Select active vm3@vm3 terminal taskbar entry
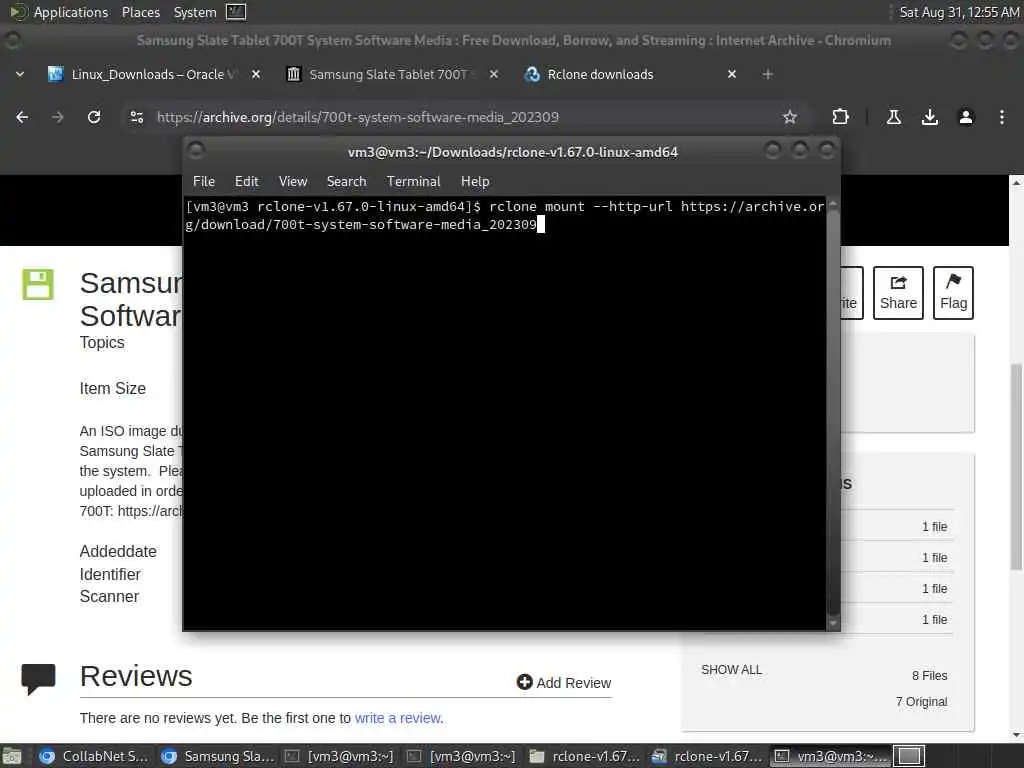Viewport: 1024px width, 768px height. pyautogui.click(x=829, y=756)
